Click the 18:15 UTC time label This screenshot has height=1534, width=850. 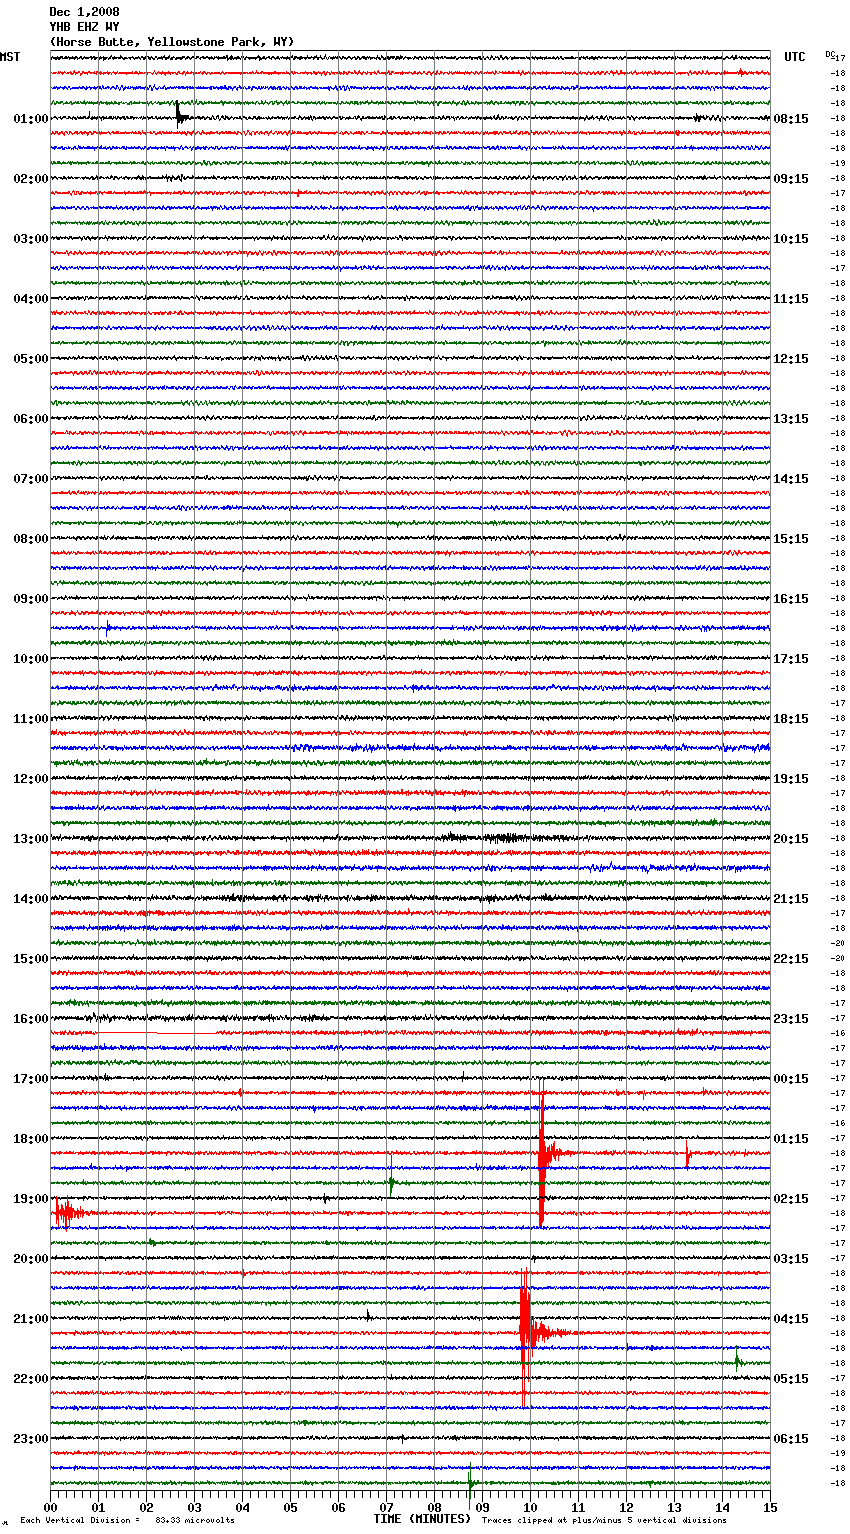click(791, 719)
